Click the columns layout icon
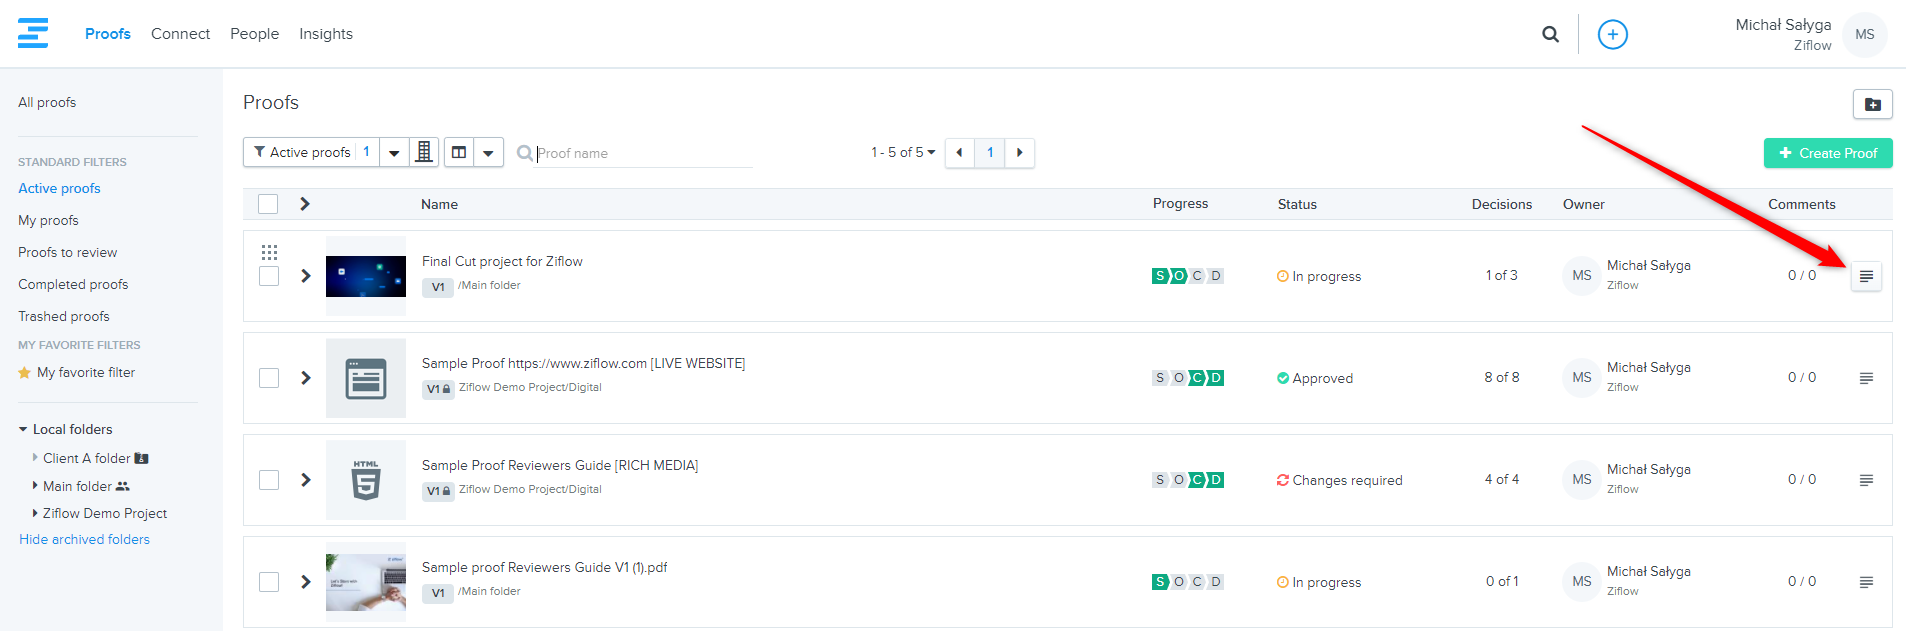The width and height of the screenshot is (1906, 631). pos(459,152)
